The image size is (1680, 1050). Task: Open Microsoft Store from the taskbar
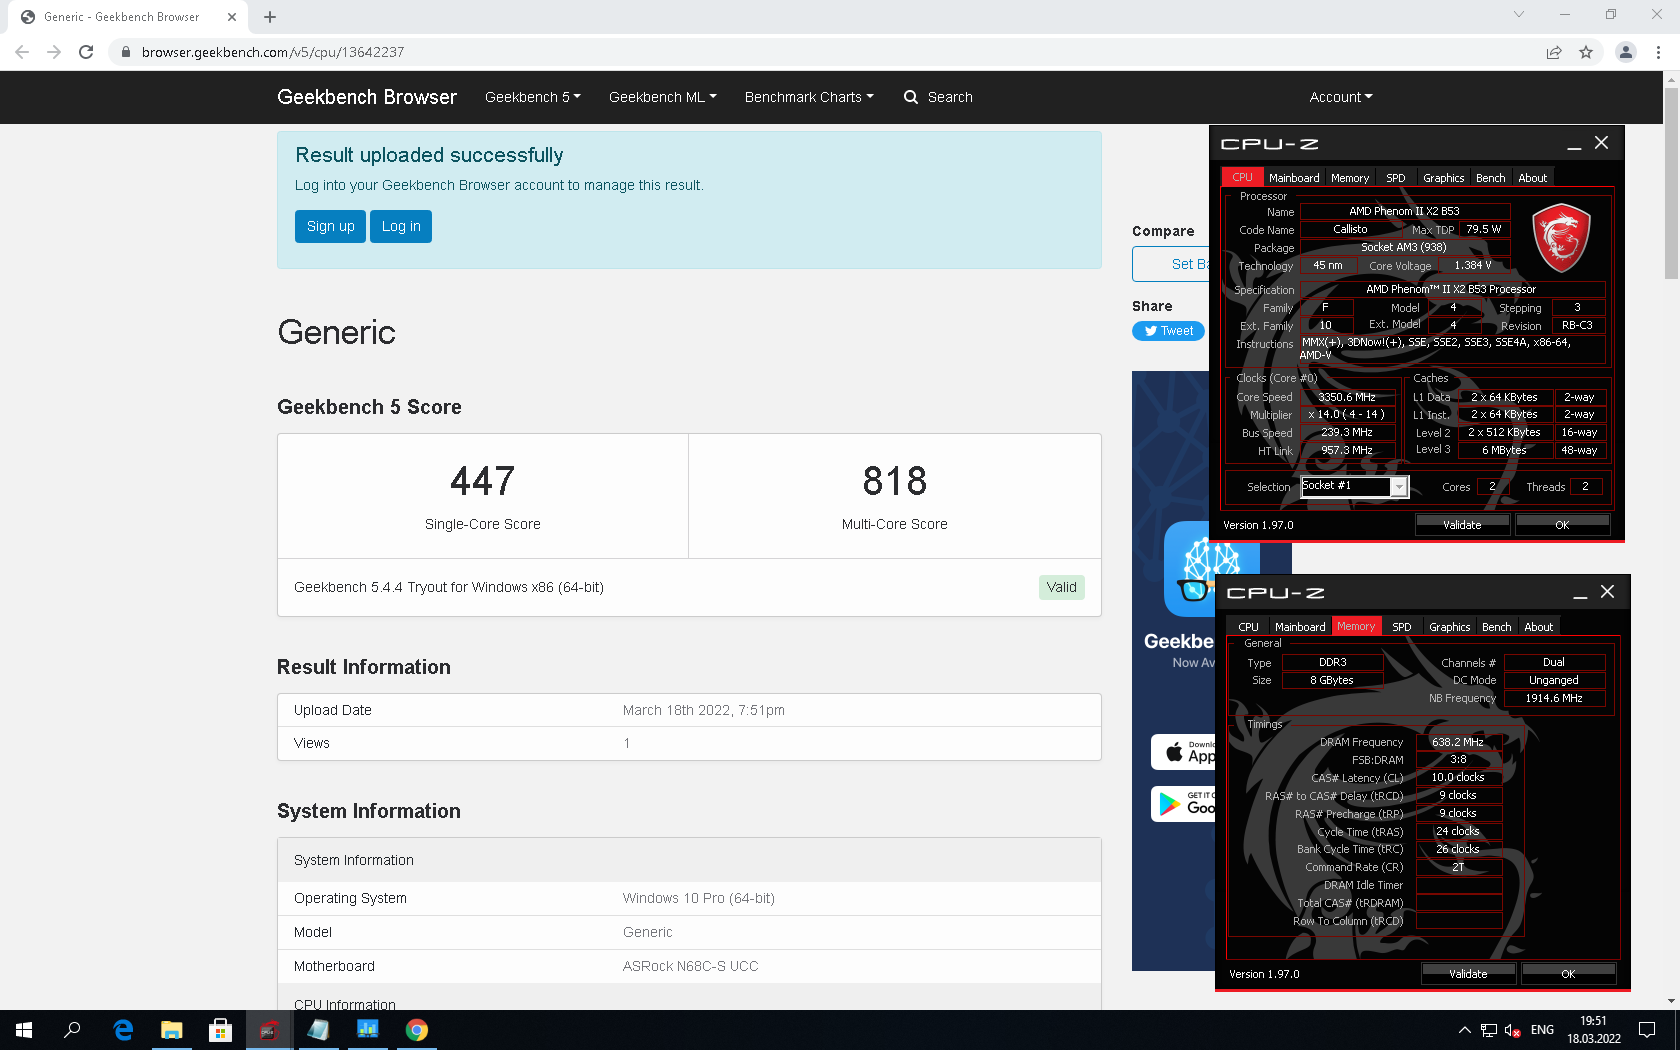[220, 1030]
